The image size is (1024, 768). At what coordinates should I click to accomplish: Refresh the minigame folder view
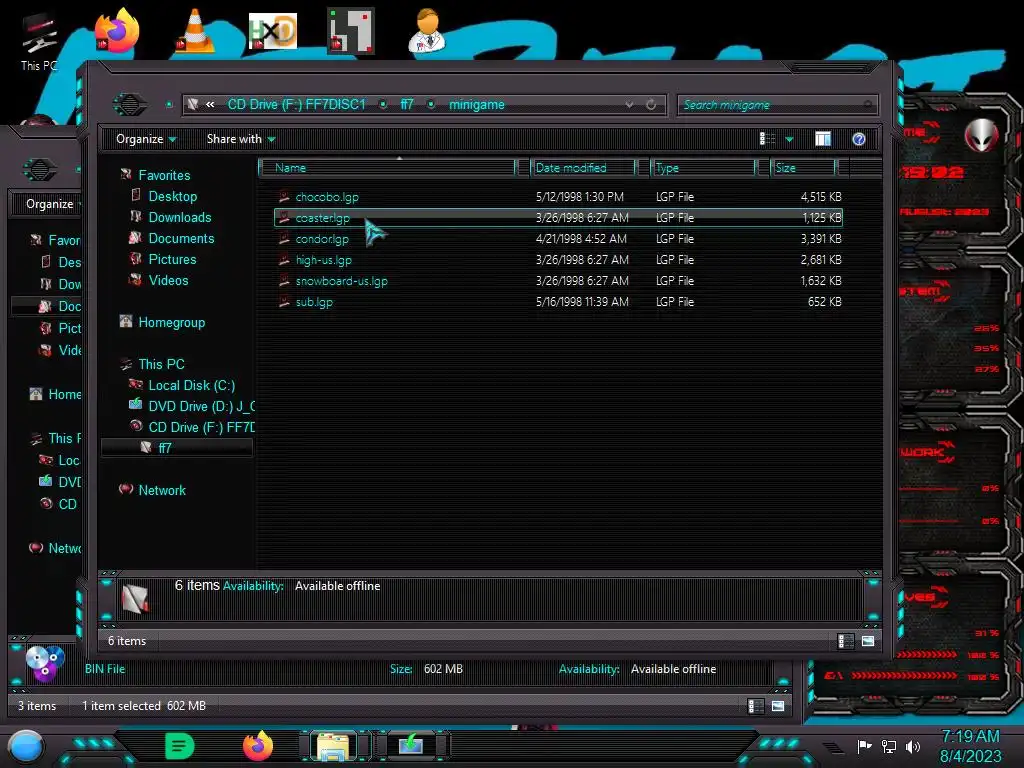(651, 104)
